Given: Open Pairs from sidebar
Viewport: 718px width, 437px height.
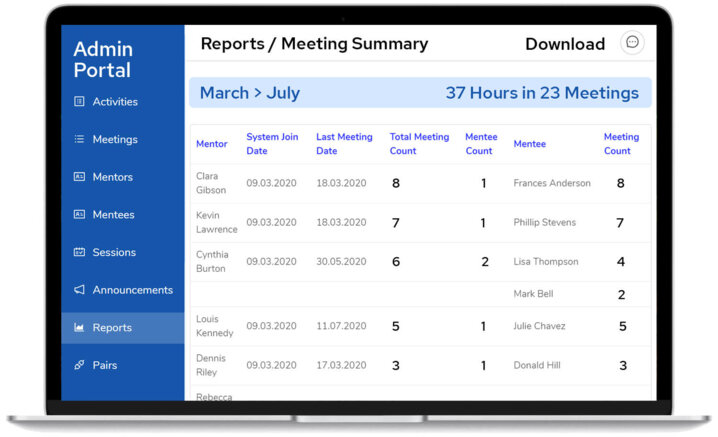Looking at the screenshot, I should (x=105, y=365).
